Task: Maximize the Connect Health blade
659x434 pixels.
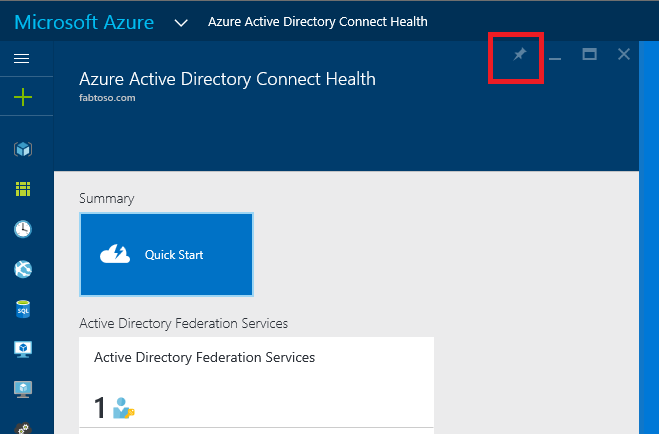Action: (x=590, y=55)
